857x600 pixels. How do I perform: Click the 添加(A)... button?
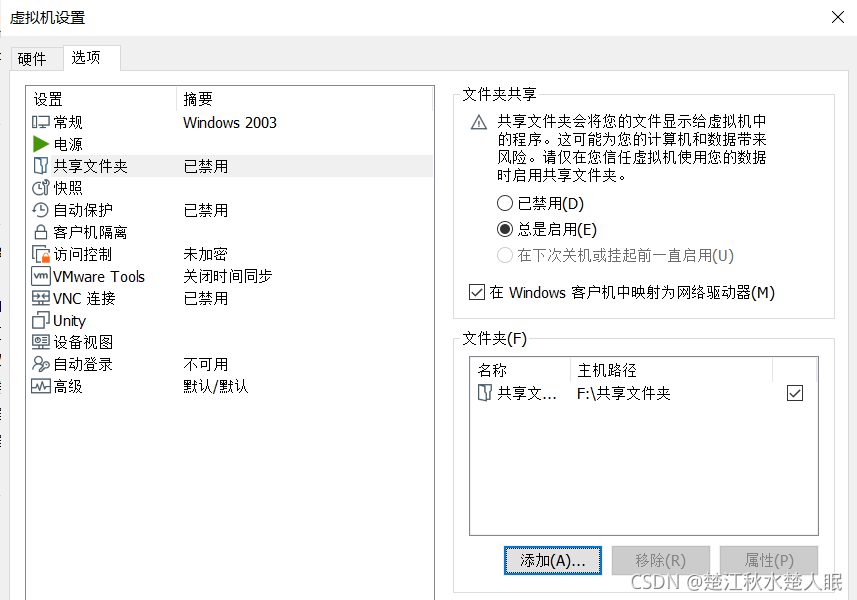point(553,560)
